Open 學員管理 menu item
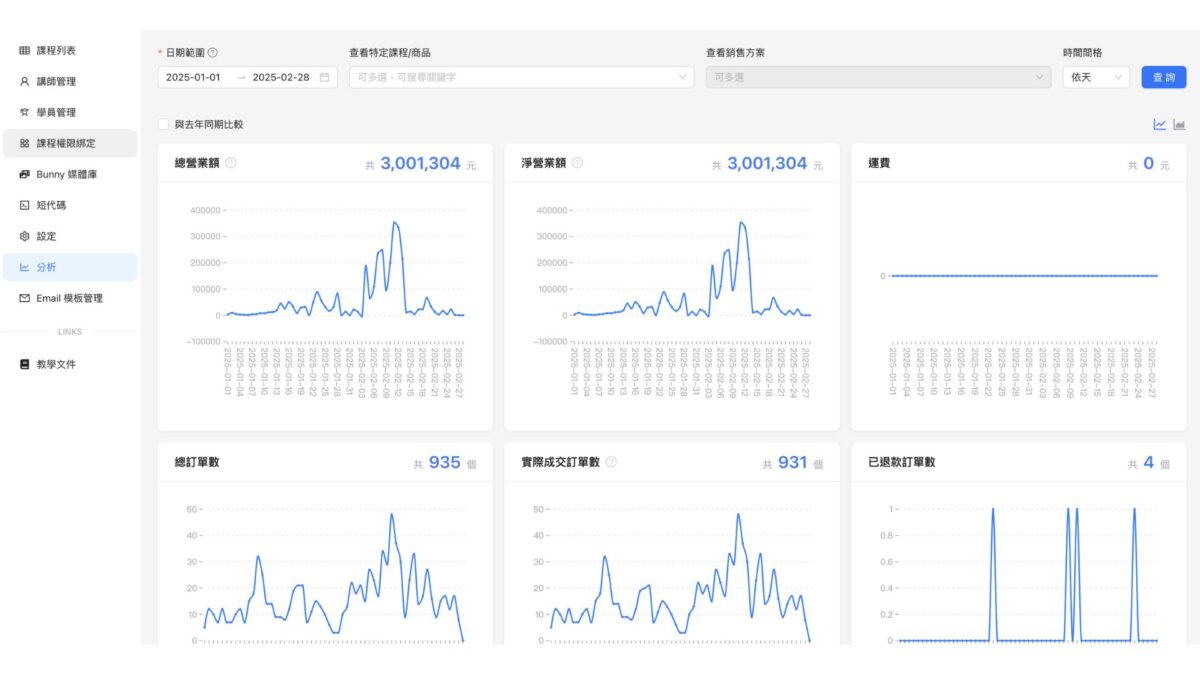Viewport: 1200px width, 675px height. click(x=56, y=112)
